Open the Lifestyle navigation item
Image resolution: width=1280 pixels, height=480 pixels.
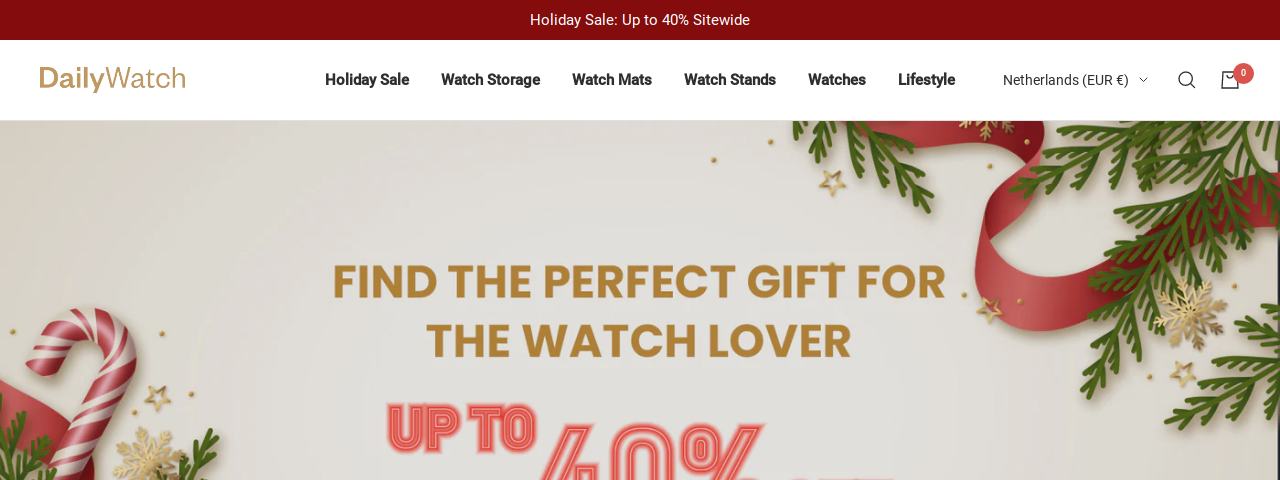click(926, 80)
